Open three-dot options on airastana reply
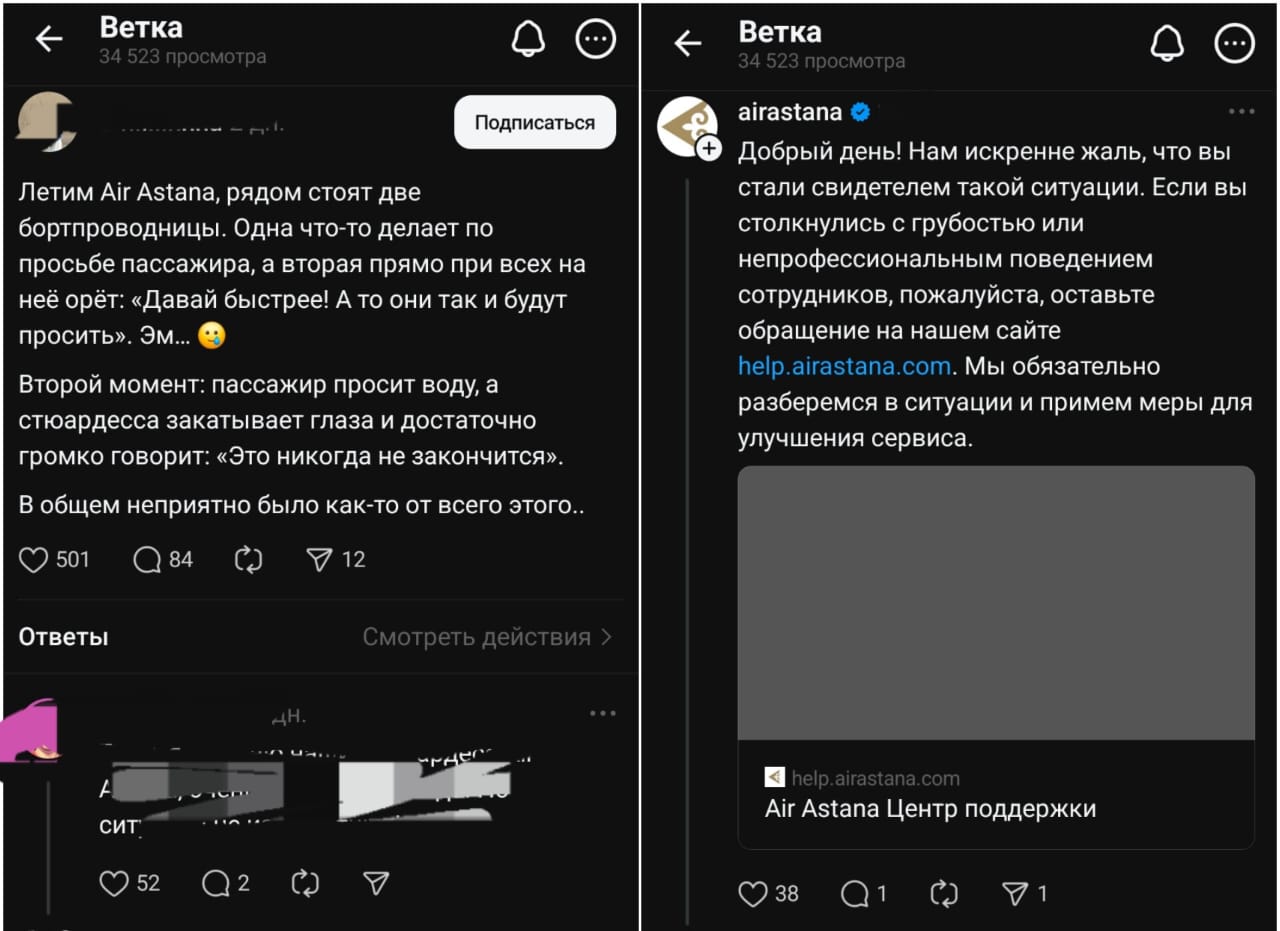Image resolution: width=1280 pixels, height=931 pixels. (1241, 111)
